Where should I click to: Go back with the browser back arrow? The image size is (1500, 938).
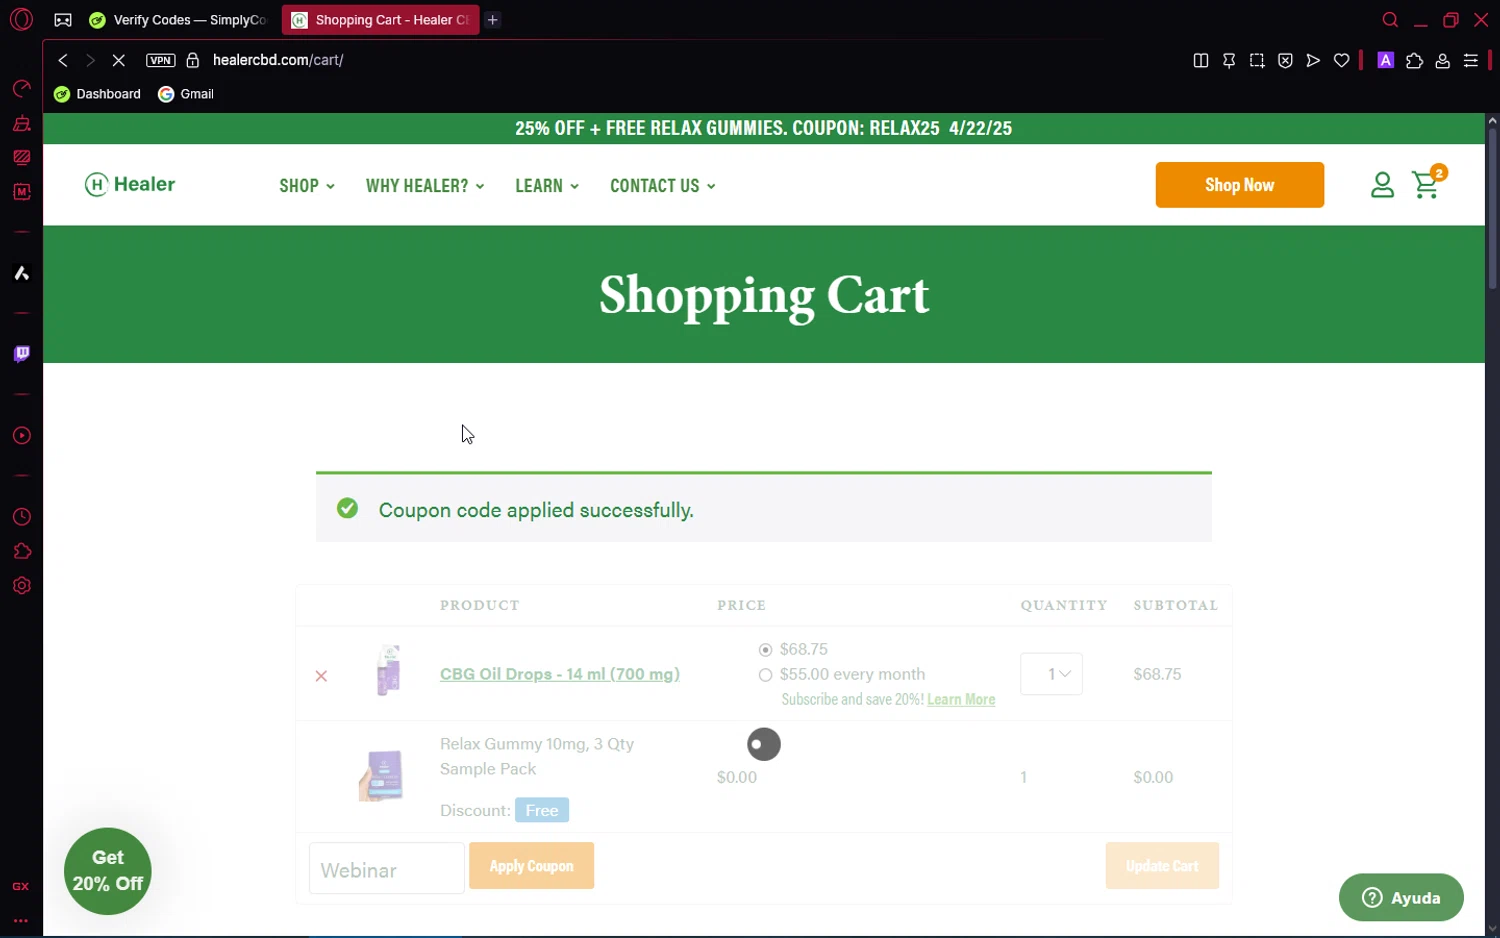click(x=63, y=60)
